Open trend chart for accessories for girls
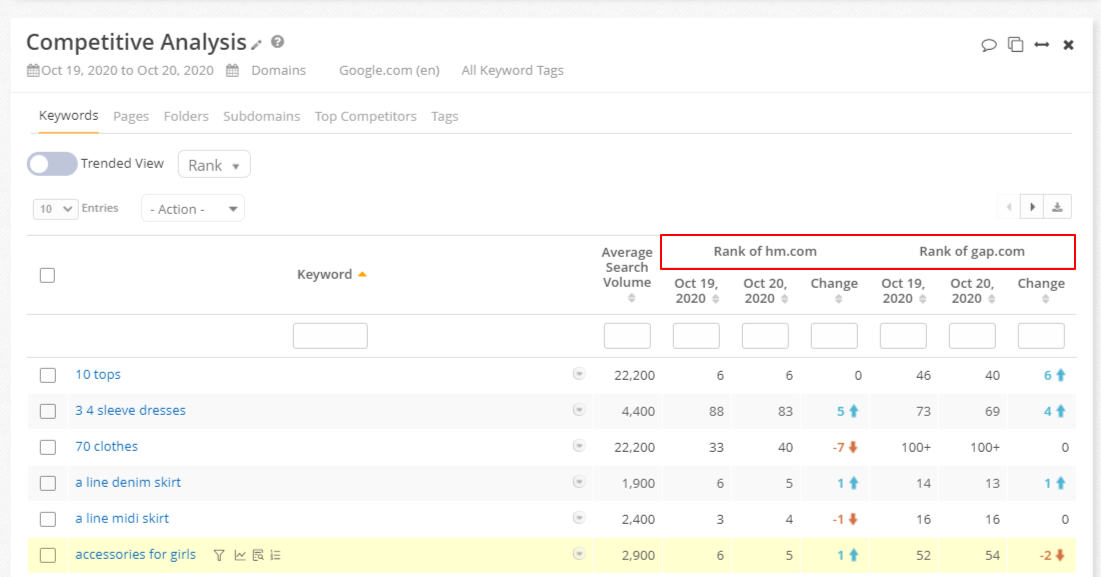The image size is (1101, 577). click(x=239, y=555)
